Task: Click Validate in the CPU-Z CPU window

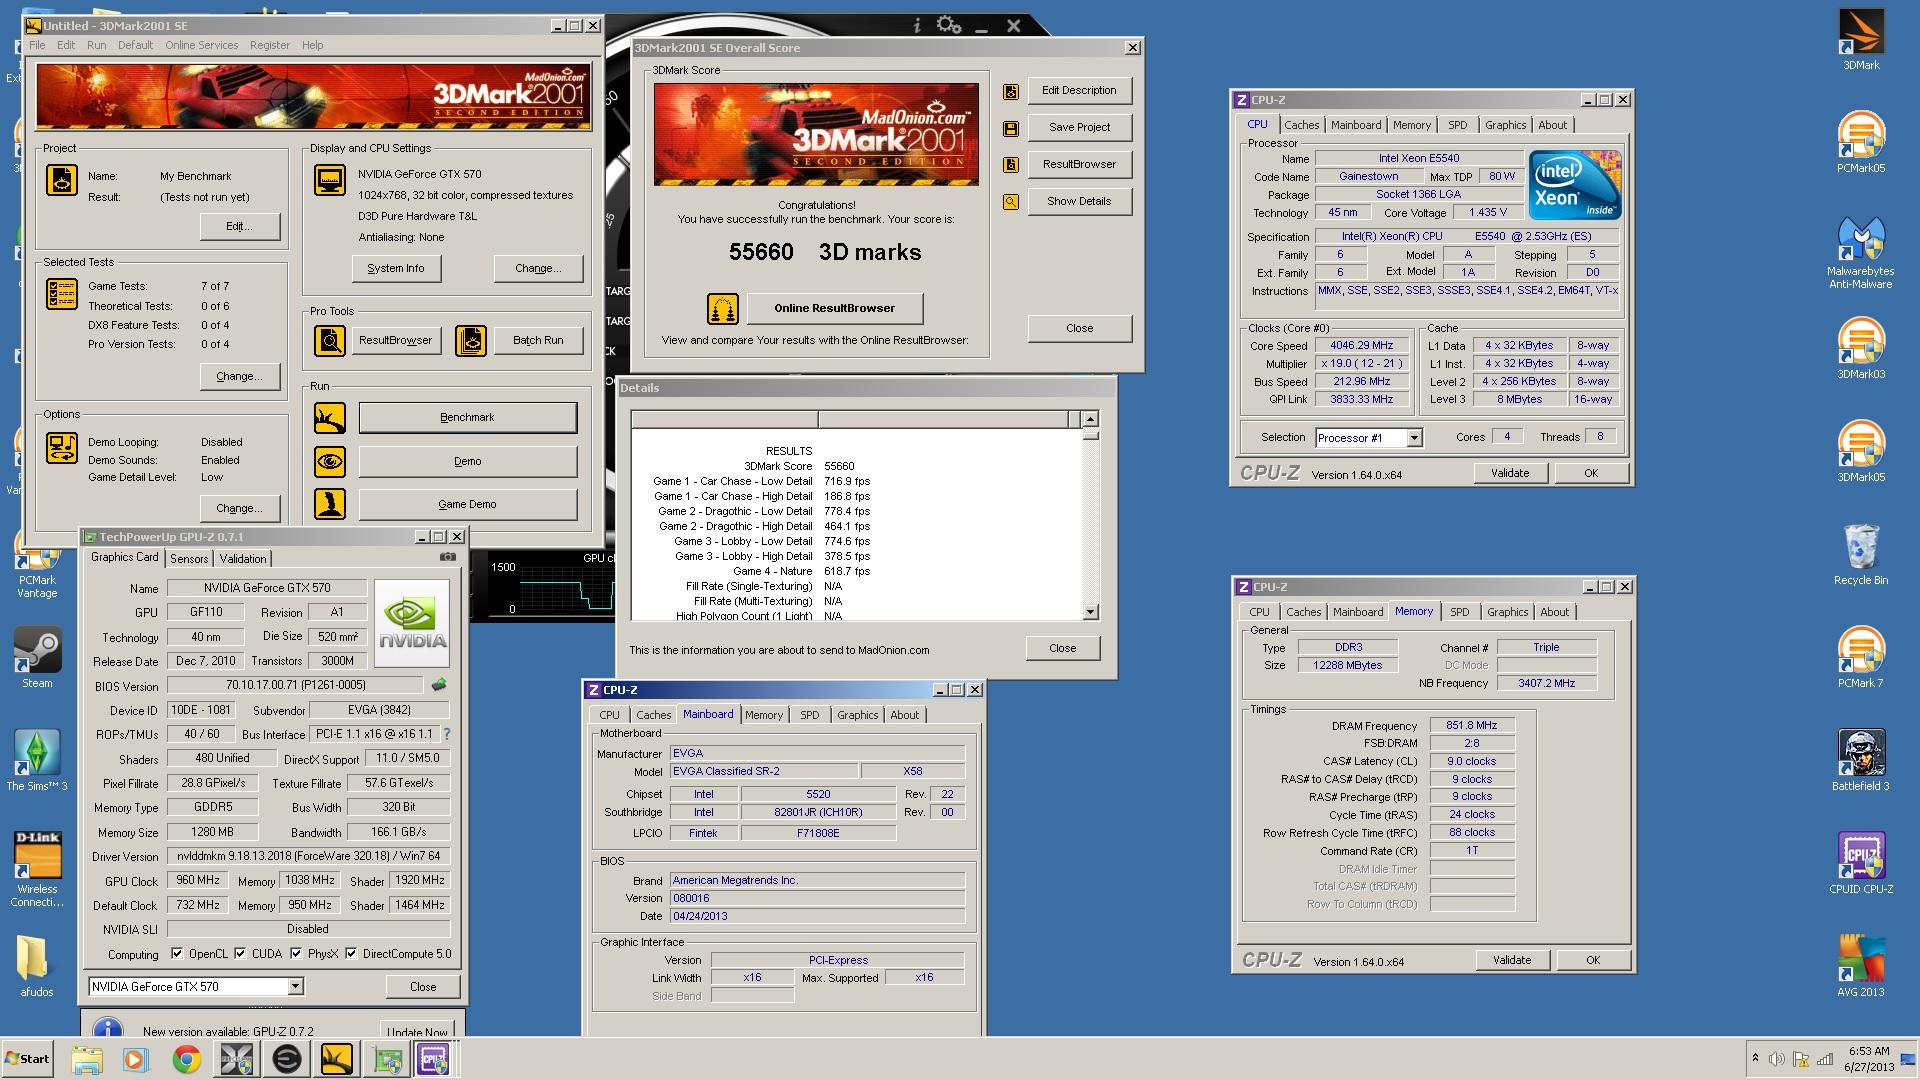Action: click(x=1510, y=473)
